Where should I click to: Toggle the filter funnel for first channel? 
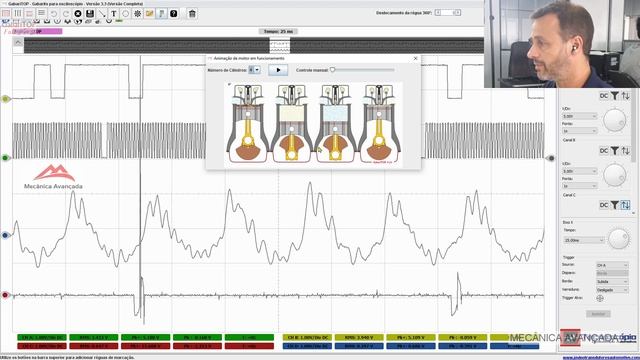615,96
